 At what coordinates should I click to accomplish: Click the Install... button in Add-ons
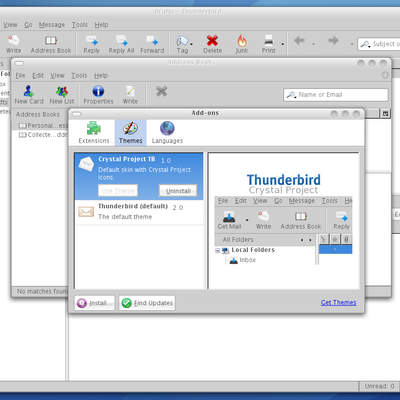coord(95,303)
